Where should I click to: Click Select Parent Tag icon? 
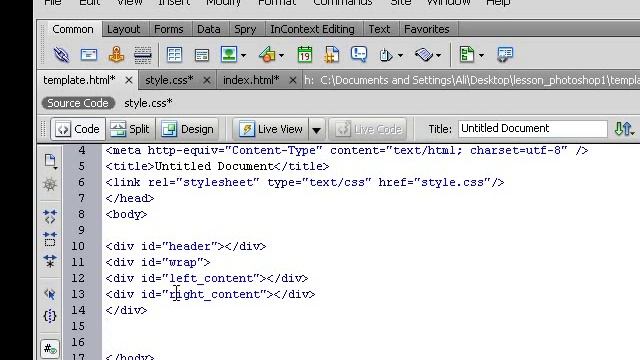point(50,294)
